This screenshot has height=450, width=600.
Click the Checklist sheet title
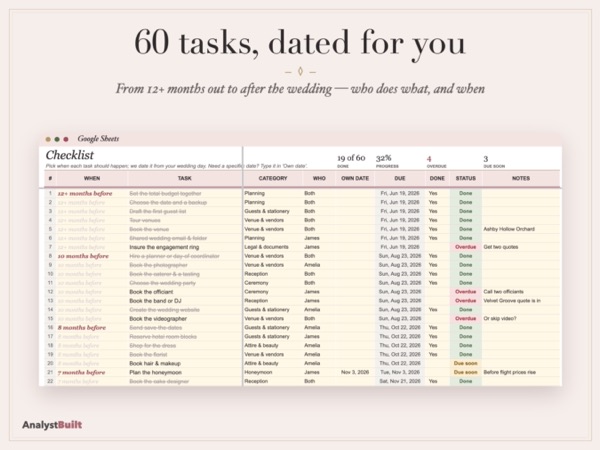coord(70,155)
